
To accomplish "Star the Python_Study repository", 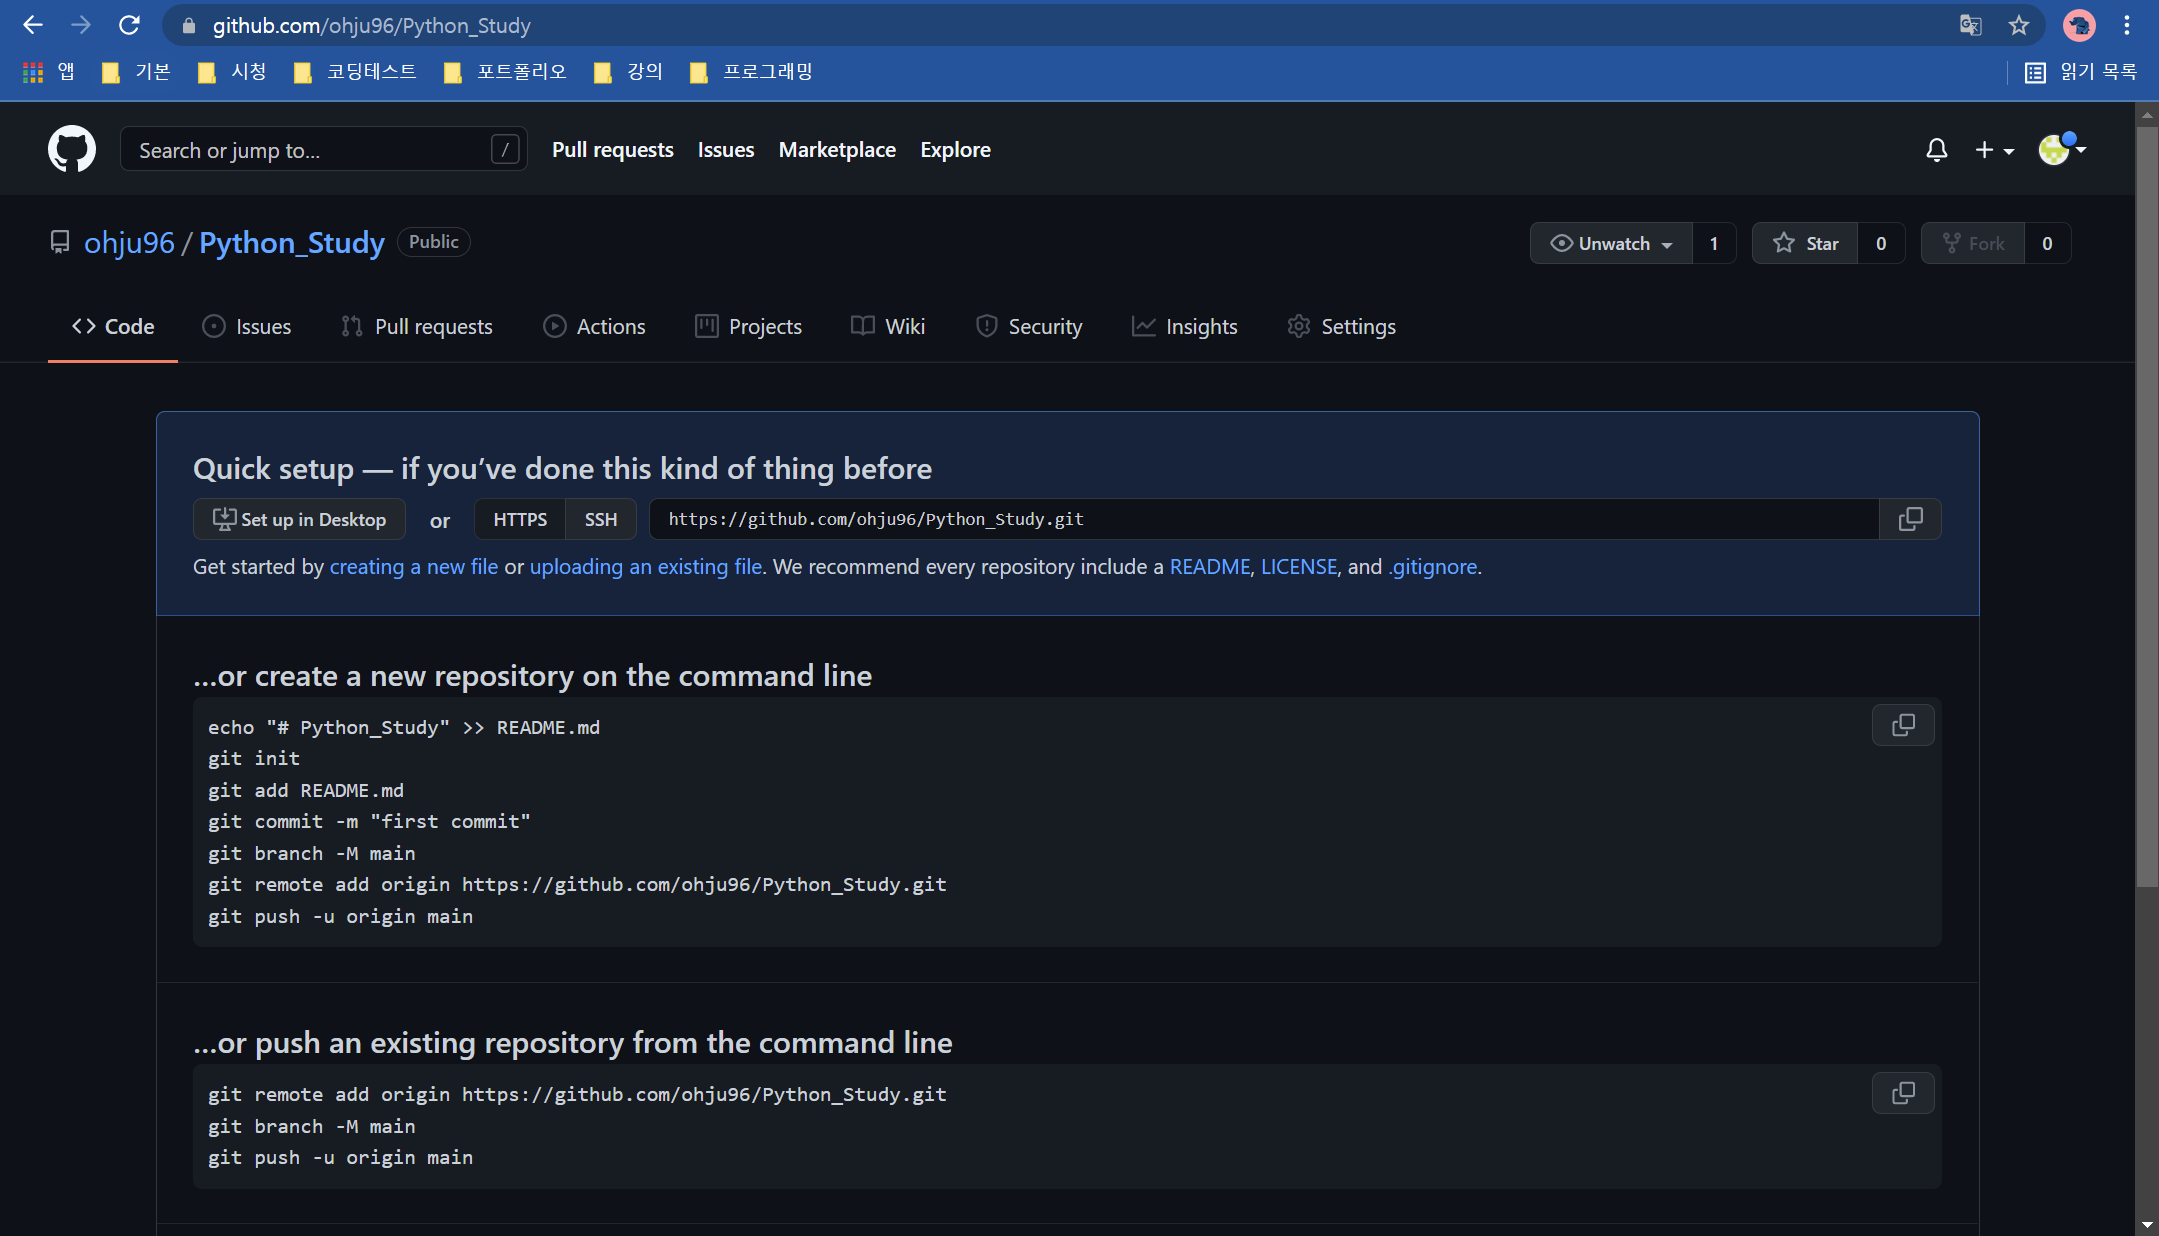I will click(1806, 243).
